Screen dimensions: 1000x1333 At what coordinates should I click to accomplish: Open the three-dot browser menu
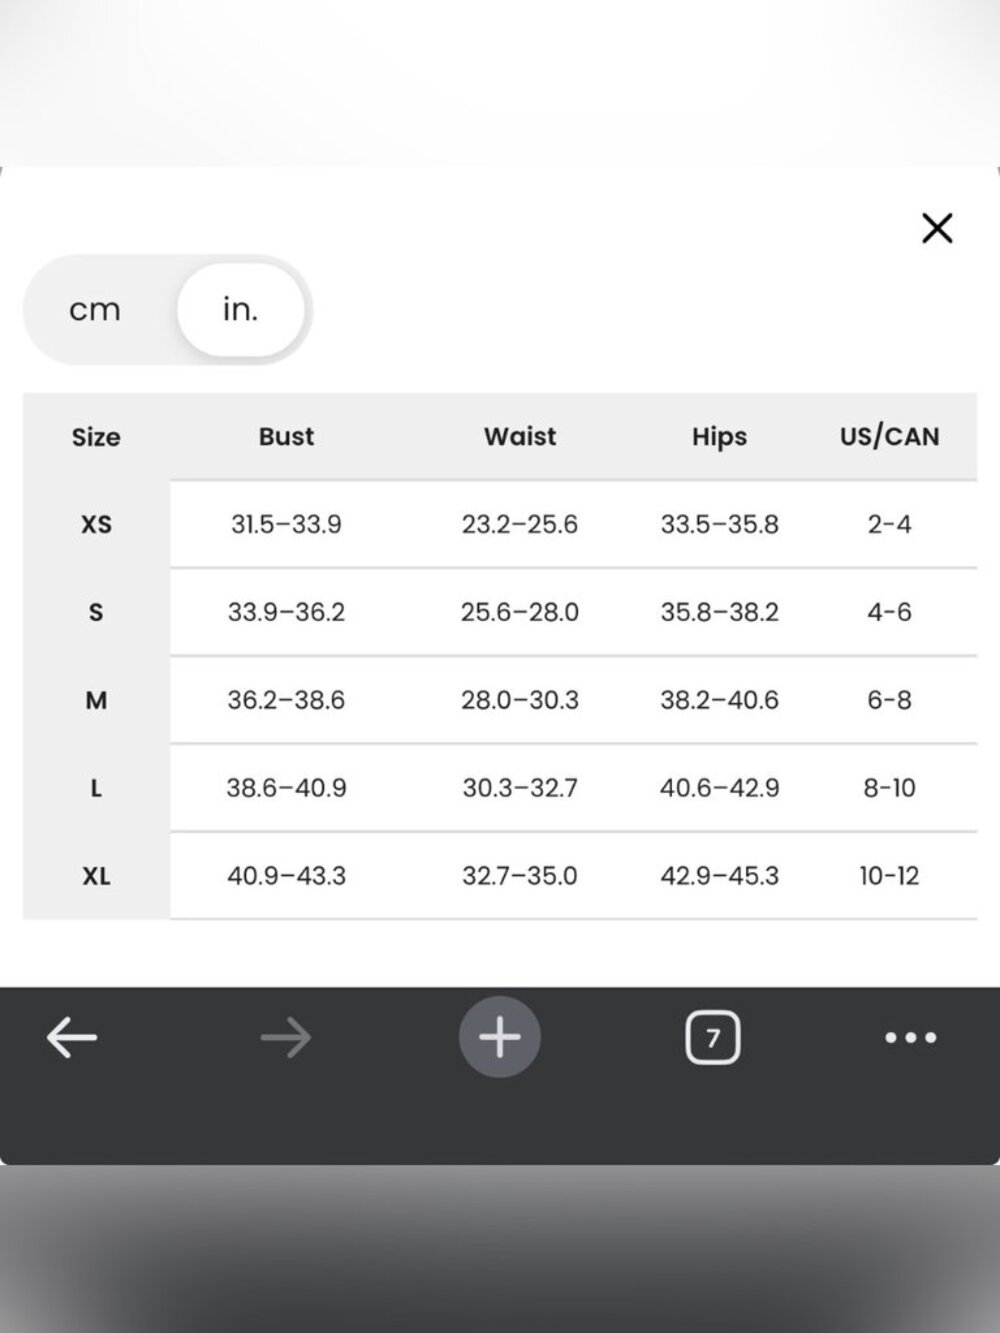pyautogui.click(x=911, y=1038)
